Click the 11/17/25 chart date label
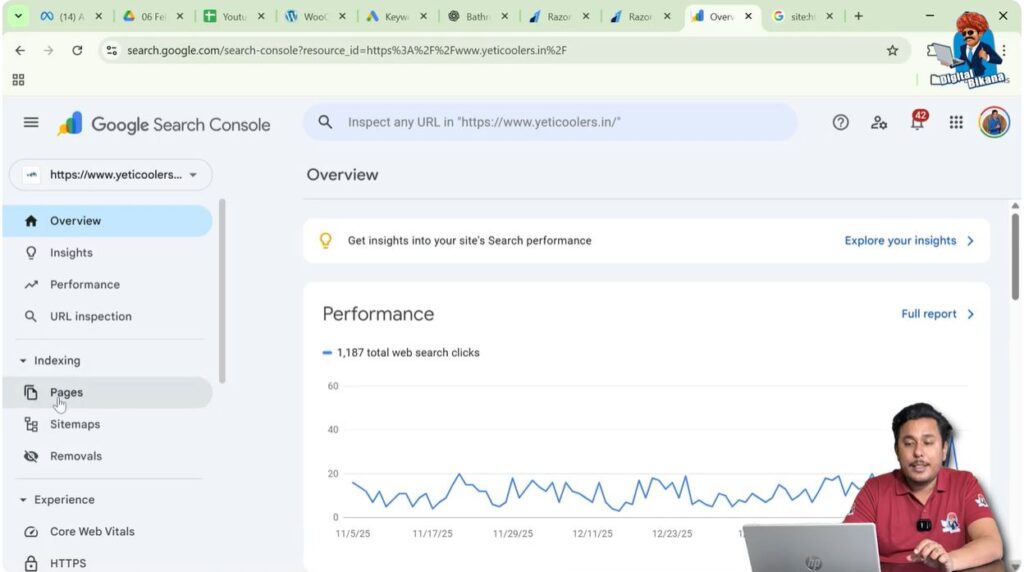The width and height of the screenshot is (1024, 572). pyautogui.click(x=432, y=533)
